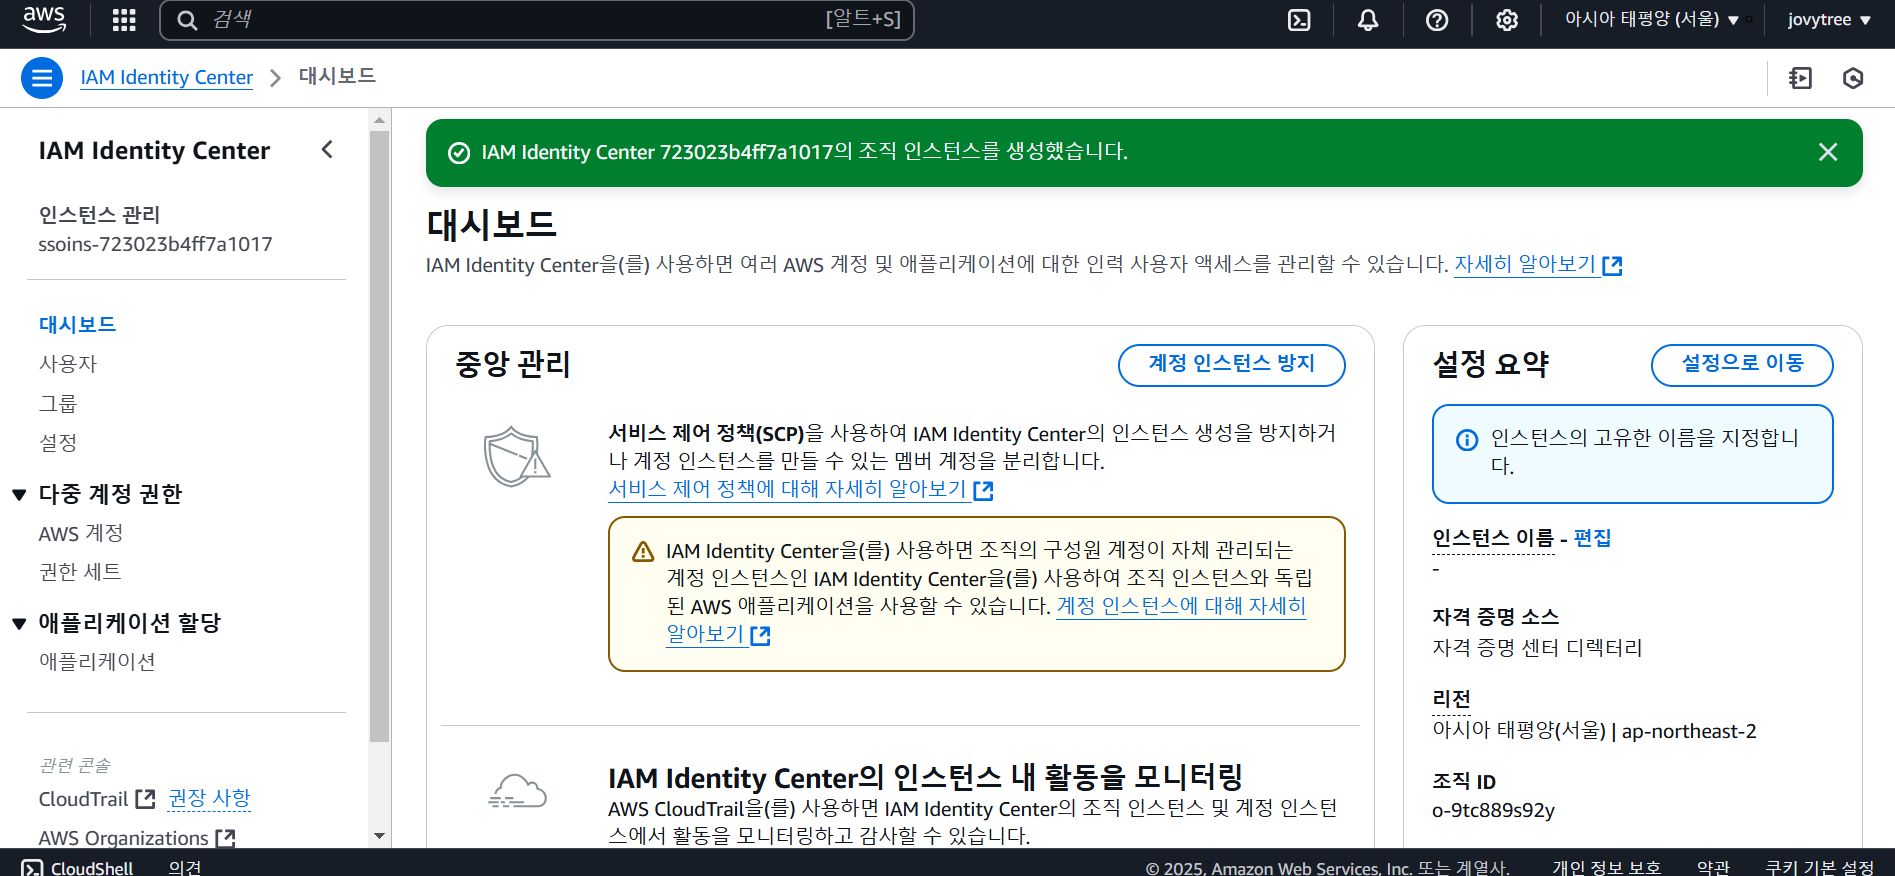Focus the top search input field
1895x876 pixels.
(536, 20)
